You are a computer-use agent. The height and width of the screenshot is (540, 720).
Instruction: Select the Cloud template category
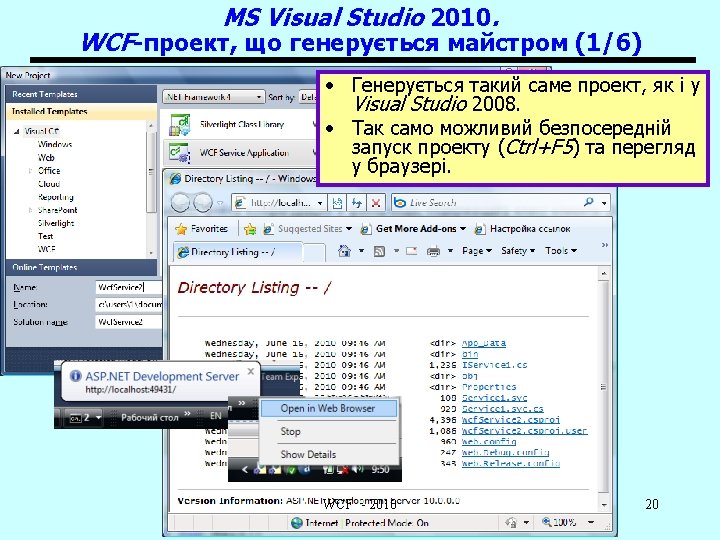click(49, 184)
